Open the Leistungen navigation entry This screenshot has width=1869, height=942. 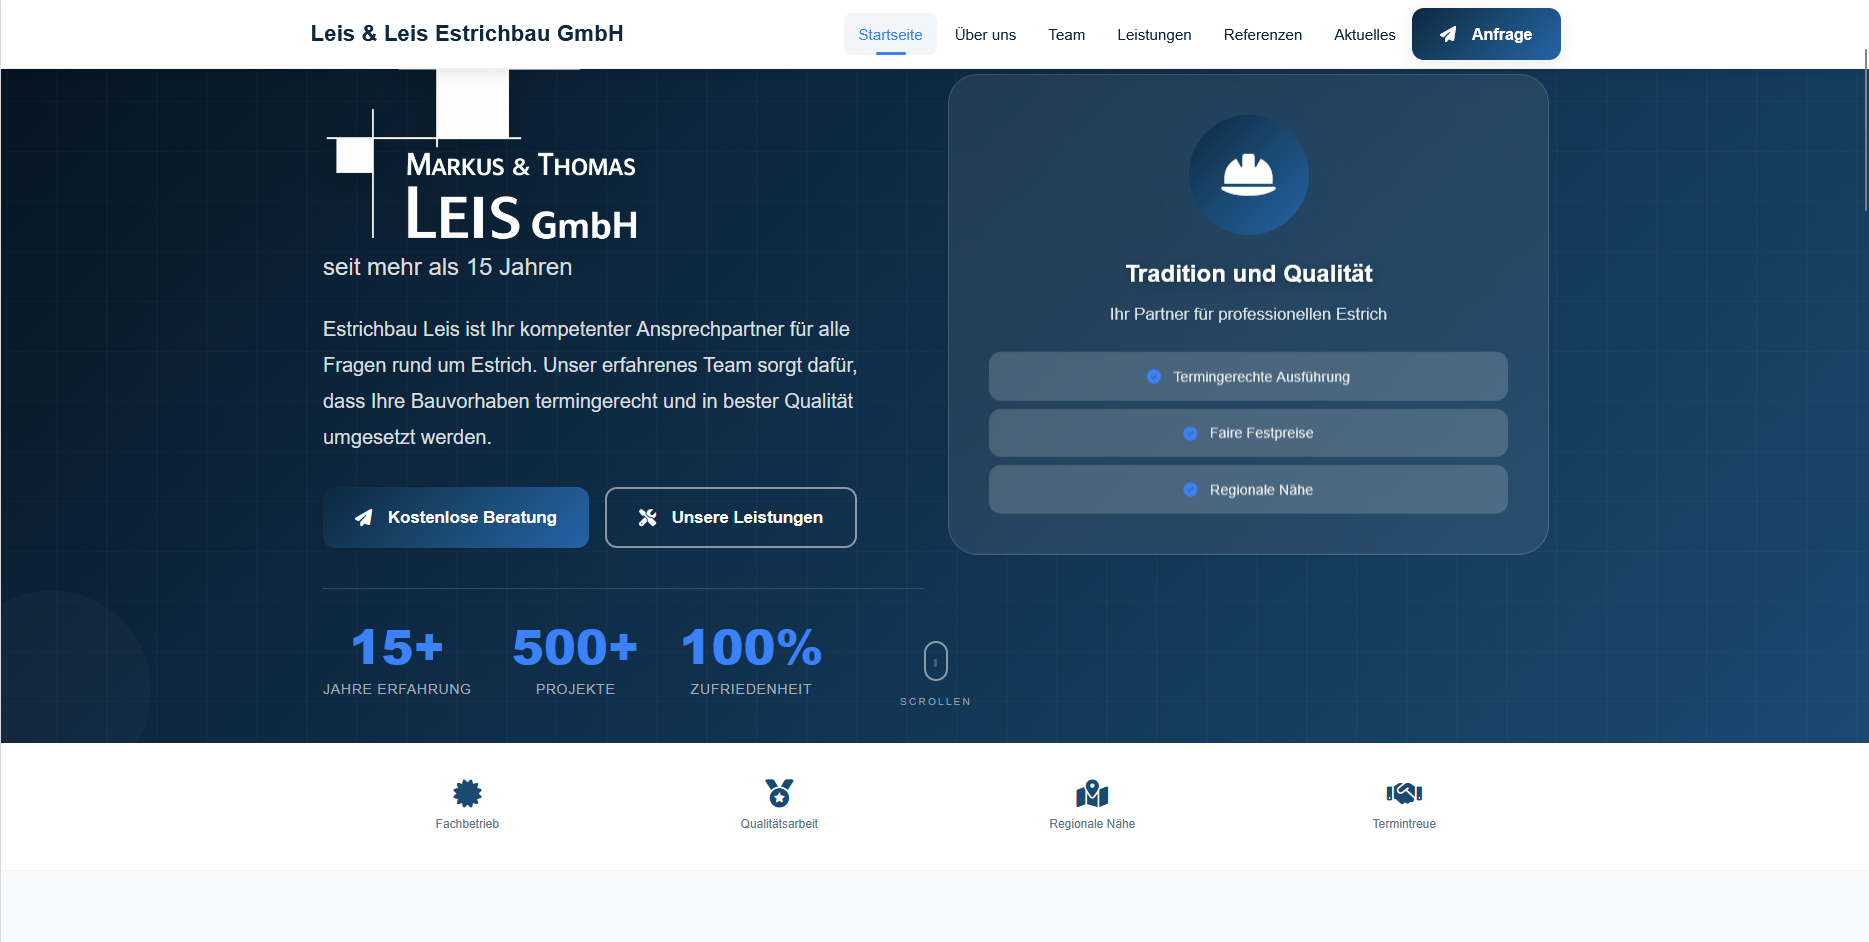pos(1154,34)
